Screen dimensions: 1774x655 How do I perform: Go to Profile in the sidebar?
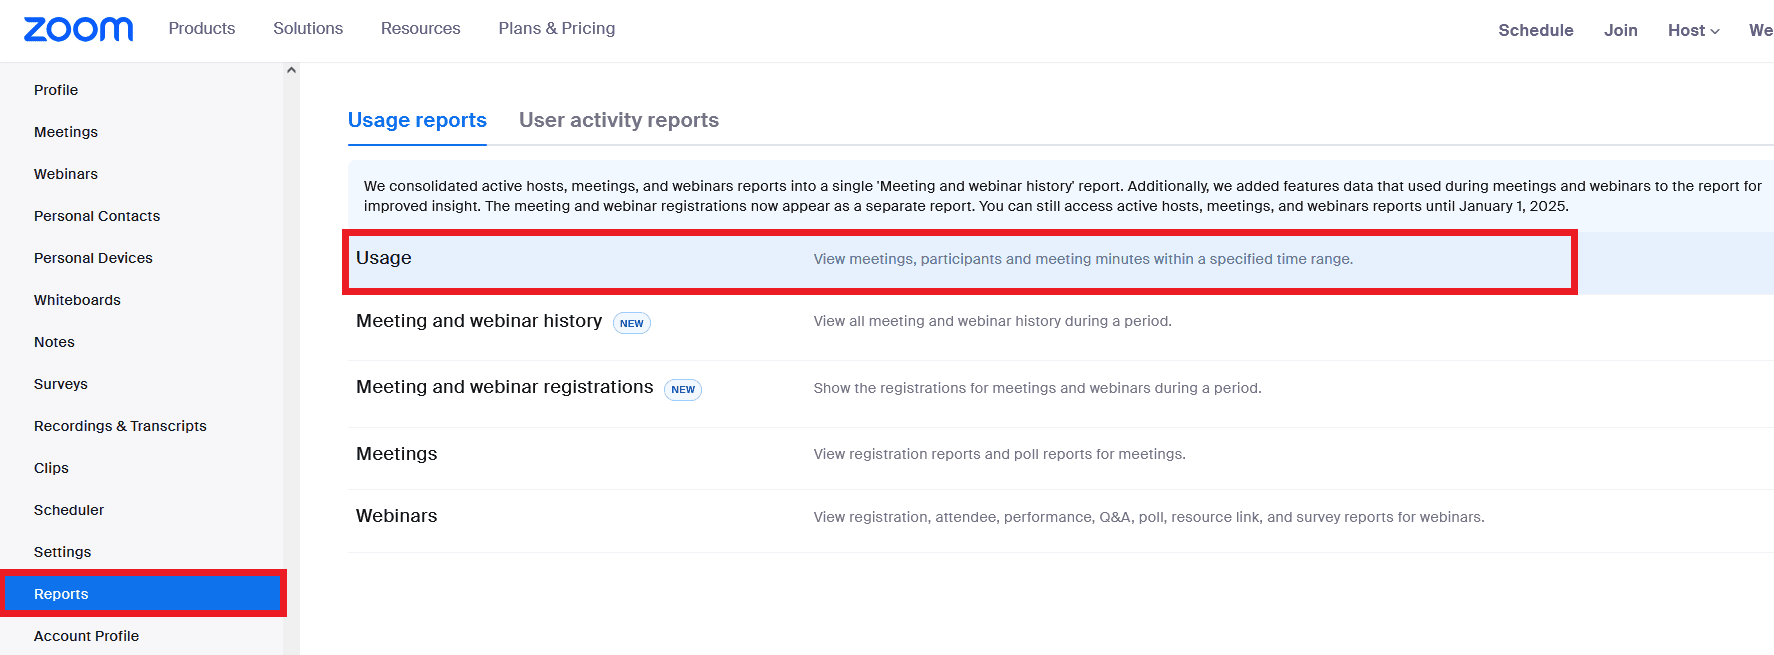56,90
